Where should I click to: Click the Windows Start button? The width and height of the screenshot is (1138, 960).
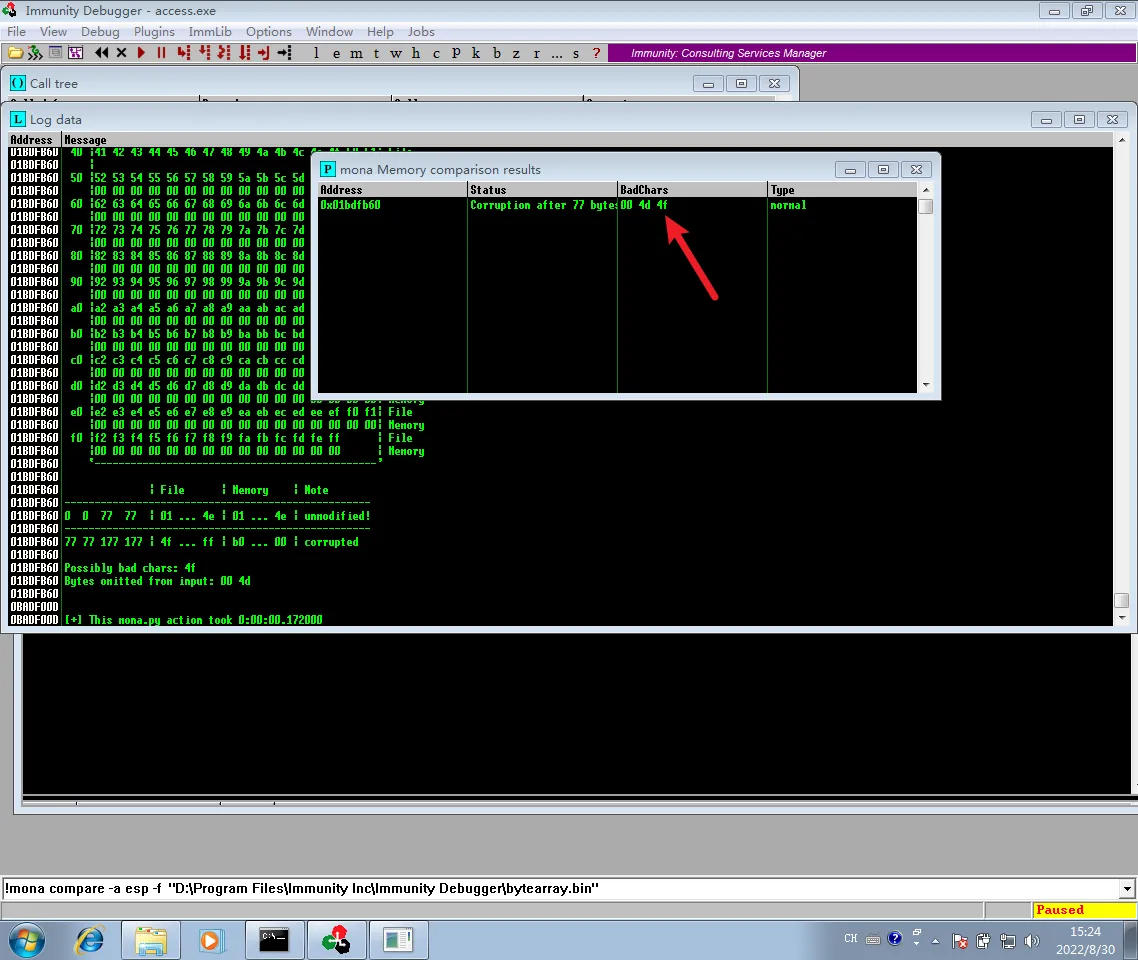pyautogui.click(x=27, y=940)
